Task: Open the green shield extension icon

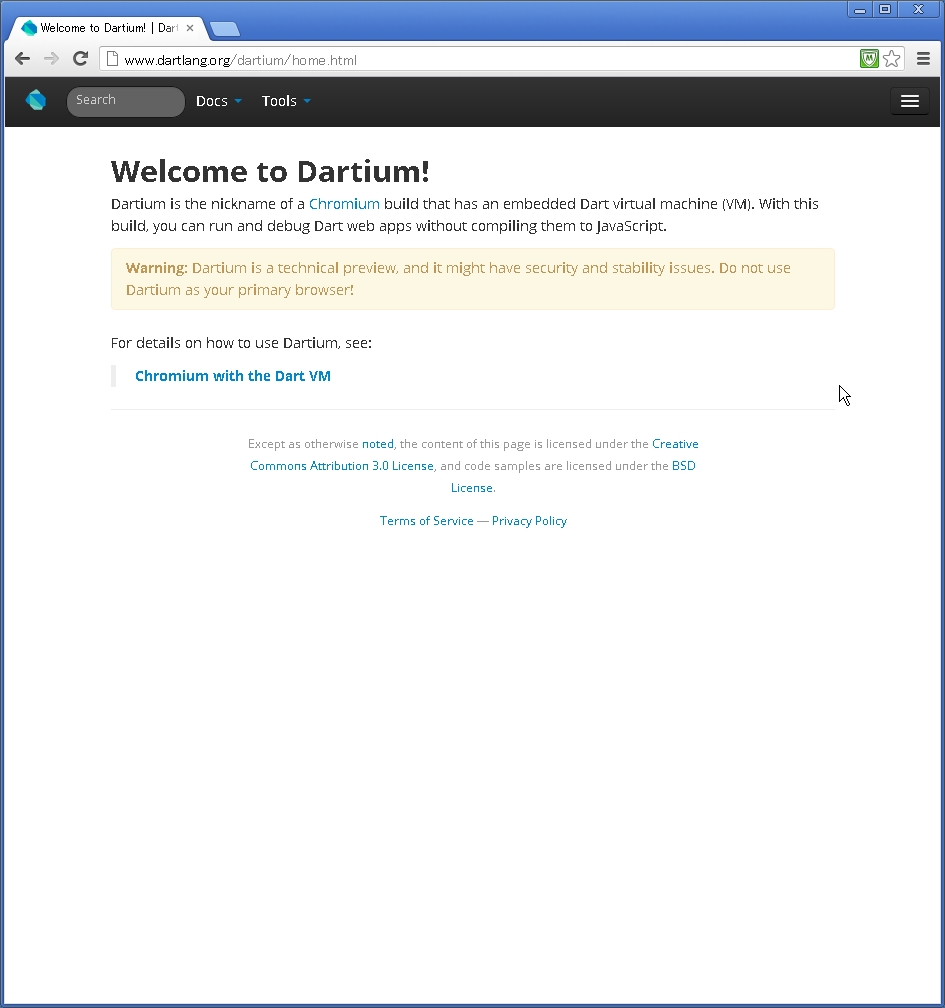Action: click(x=869, y=59)
